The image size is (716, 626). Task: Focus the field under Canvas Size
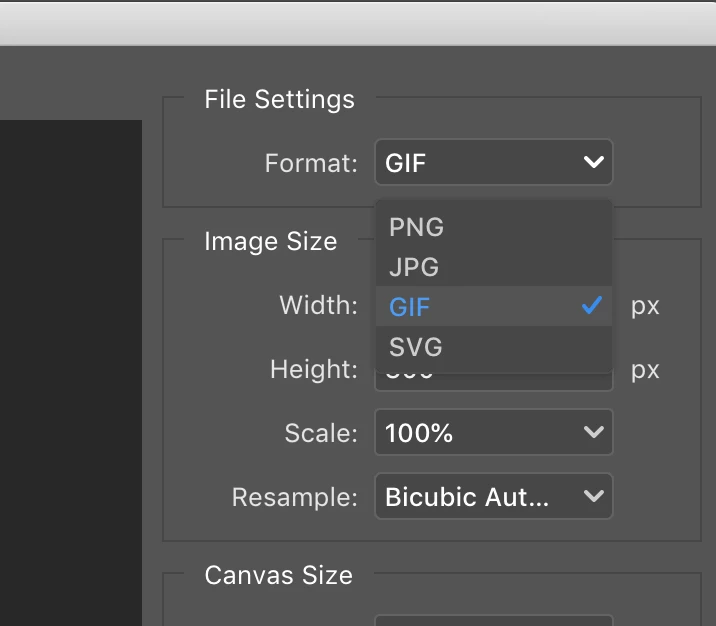[x=493, y=620]
